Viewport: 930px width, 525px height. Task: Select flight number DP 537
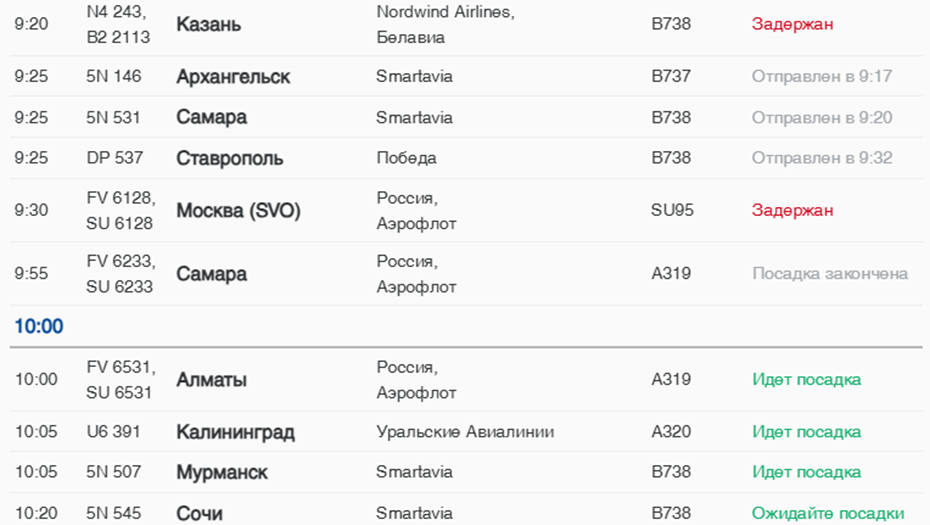(x=115, y=158)
